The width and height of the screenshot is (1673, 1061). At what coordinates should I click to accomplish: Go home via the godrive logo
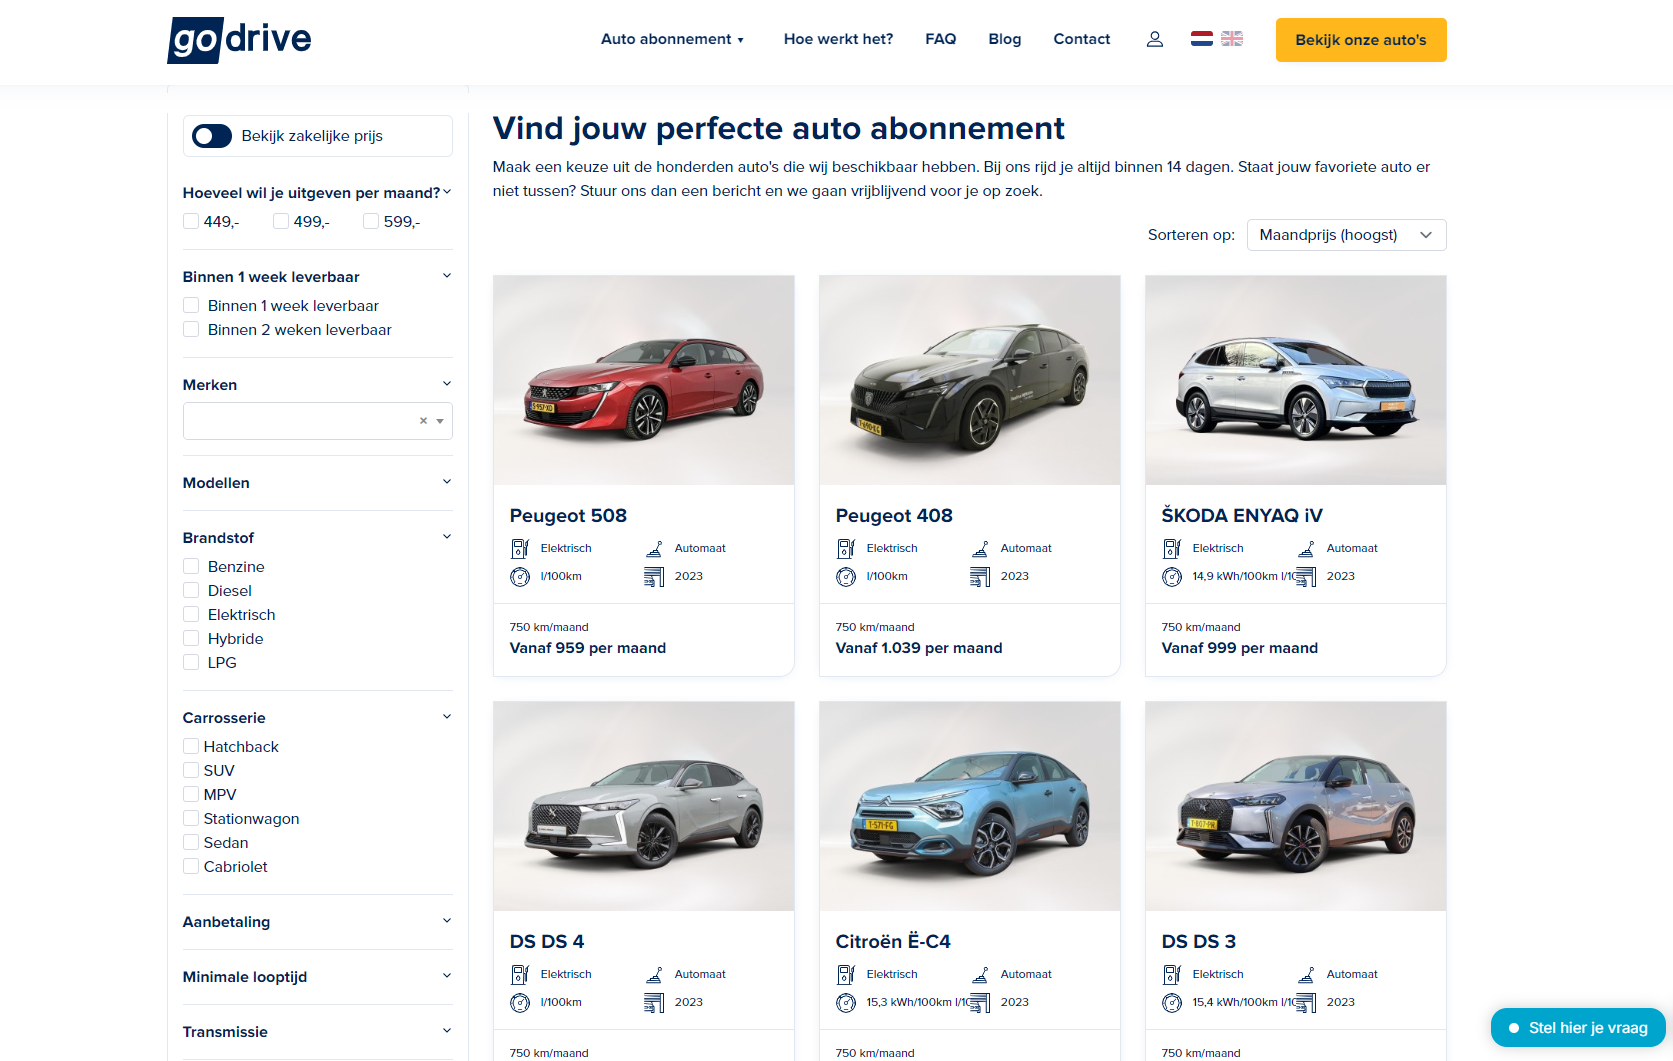click(x=239, y=40)
